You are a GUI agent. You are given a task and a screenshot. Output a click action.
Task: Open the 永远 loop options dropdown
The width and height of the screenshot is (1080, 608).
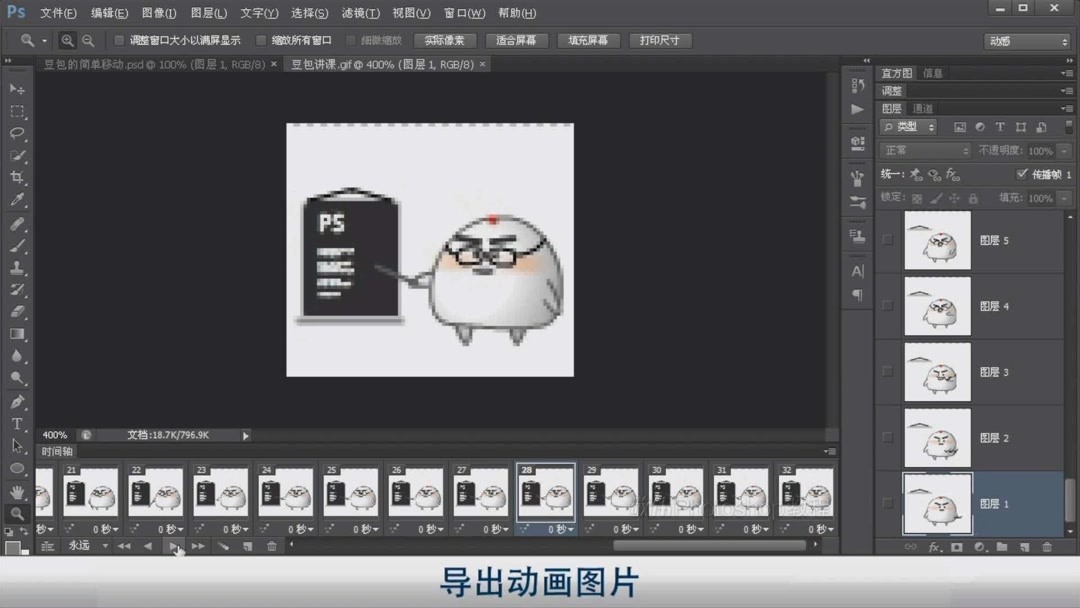(x=104, y=544)
